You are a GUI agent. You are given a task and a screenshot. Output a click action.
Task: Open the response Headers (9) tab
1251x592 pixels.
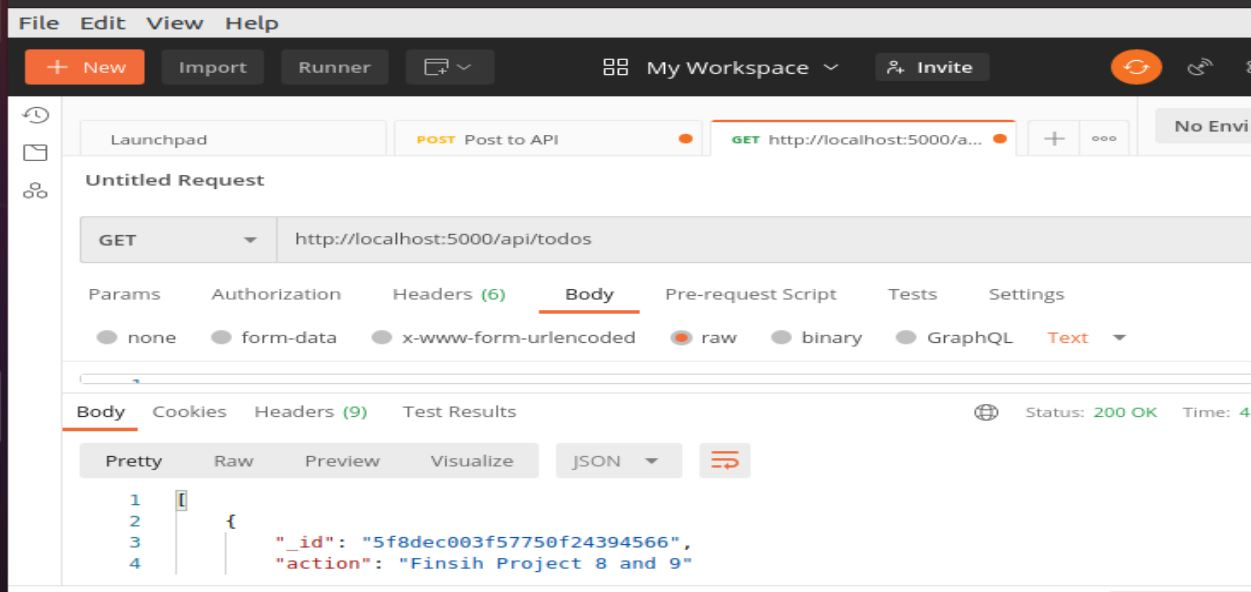click(x=311, y=412)
